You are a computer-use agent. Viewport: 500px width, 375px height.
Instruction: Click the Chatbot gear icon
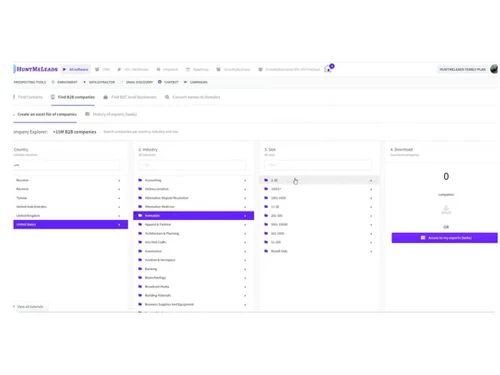coord(160,82)
